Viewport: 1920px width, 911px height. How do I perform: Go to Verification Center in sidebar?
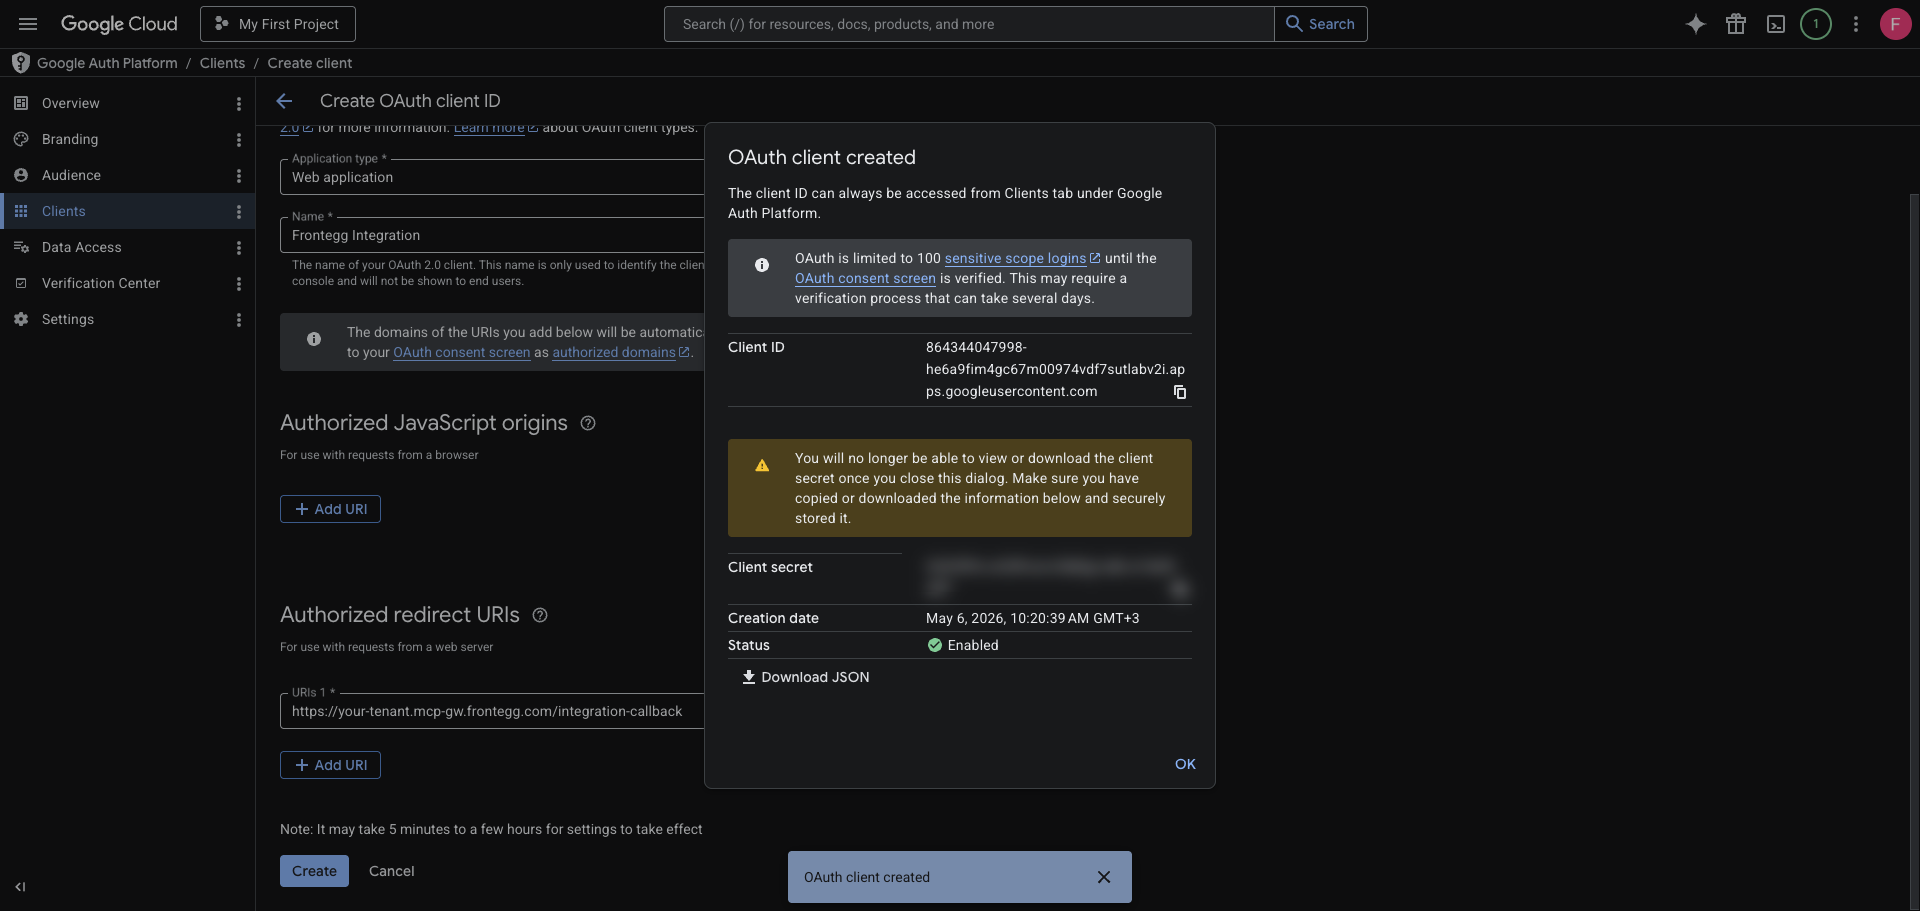[101, 283]
